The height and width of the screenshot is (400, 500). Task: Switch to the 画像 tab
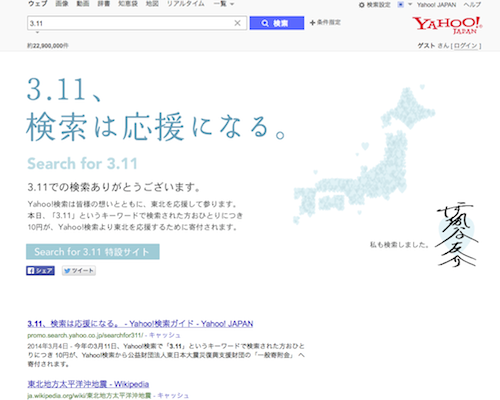pos(62,4)
